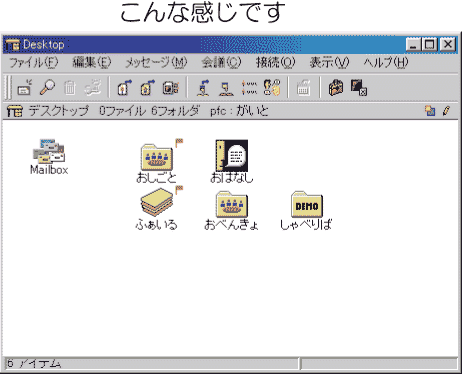This screenshot has height=374, width=462.
Task: Click the disconnect toolbar icon with X
Action: coord(359,88)
